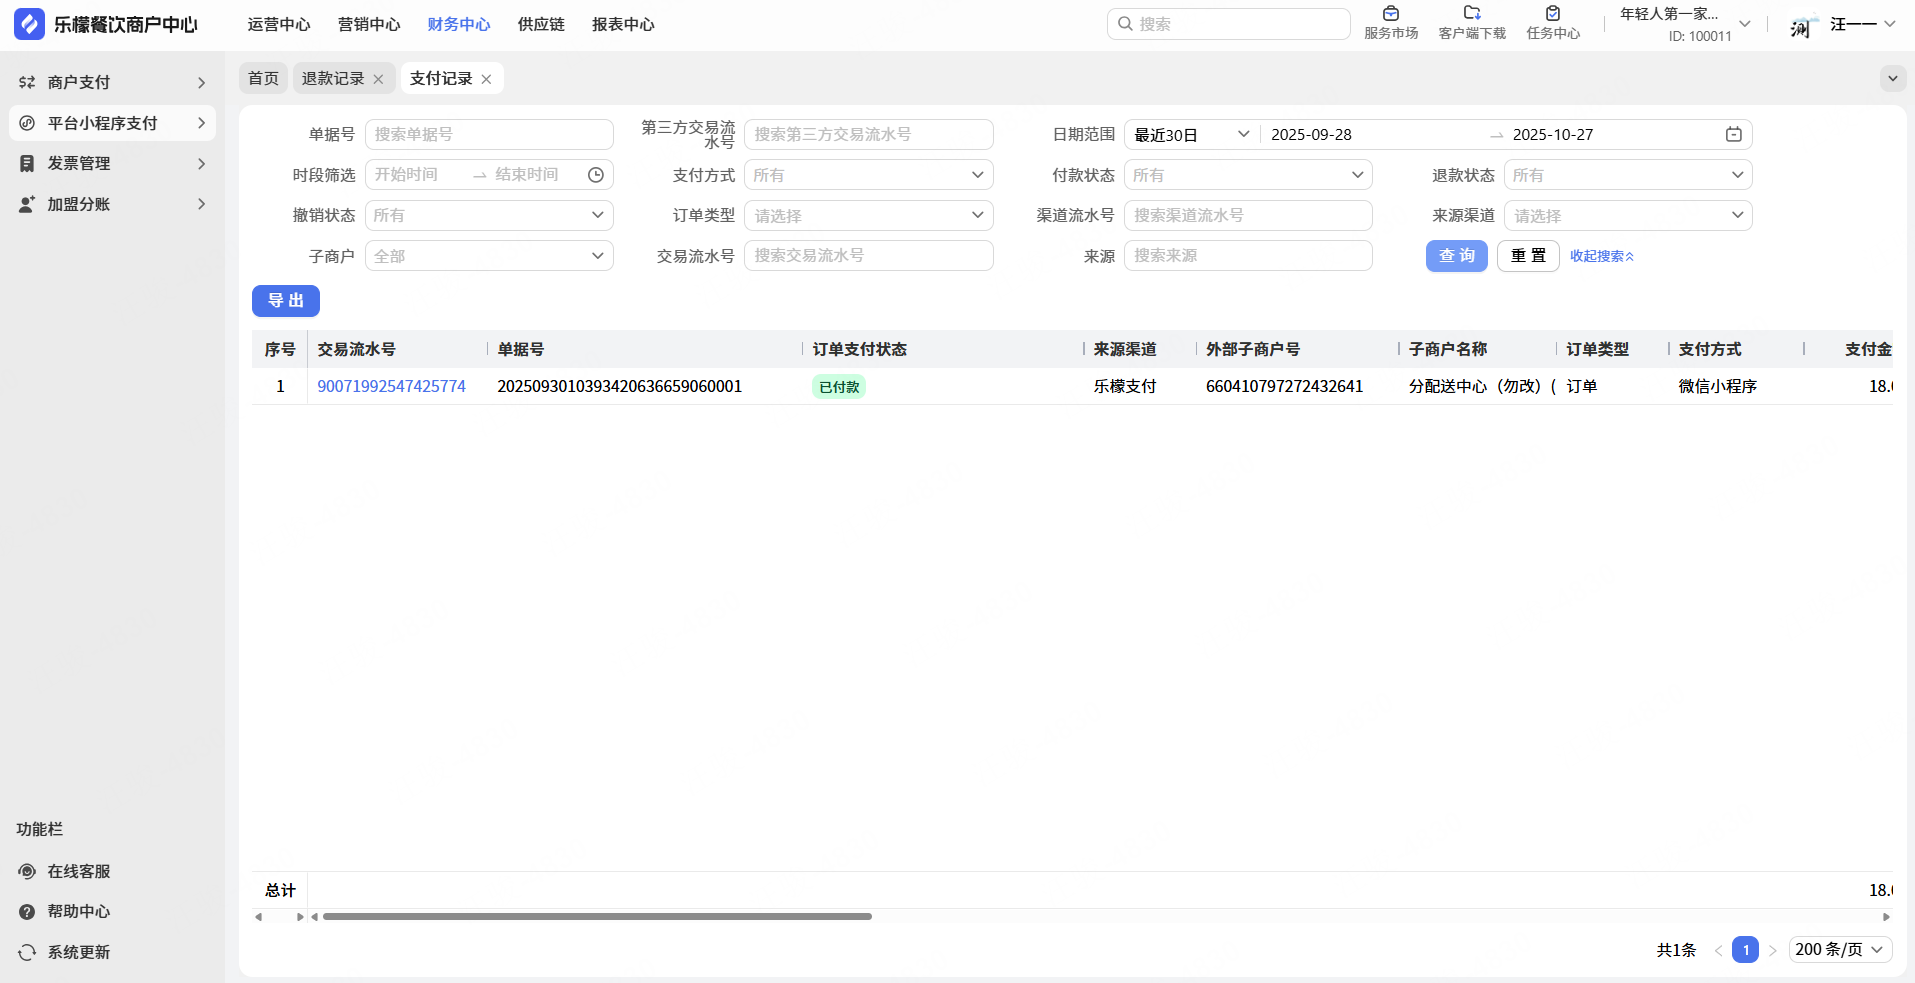Open 在线客服 in the sidebar
This screenshot has height=983, width=1915.
[78, 871]
